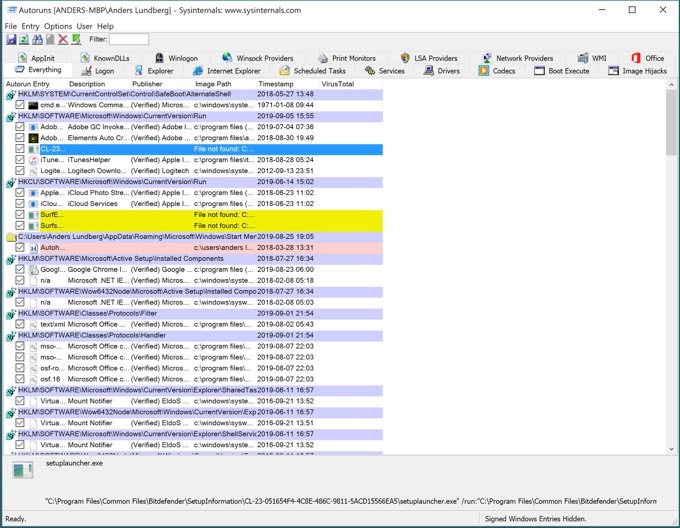680x528 pixels.
Task: Click into the Filter text box
Action: pyautogui.click(x=129, y=39)
